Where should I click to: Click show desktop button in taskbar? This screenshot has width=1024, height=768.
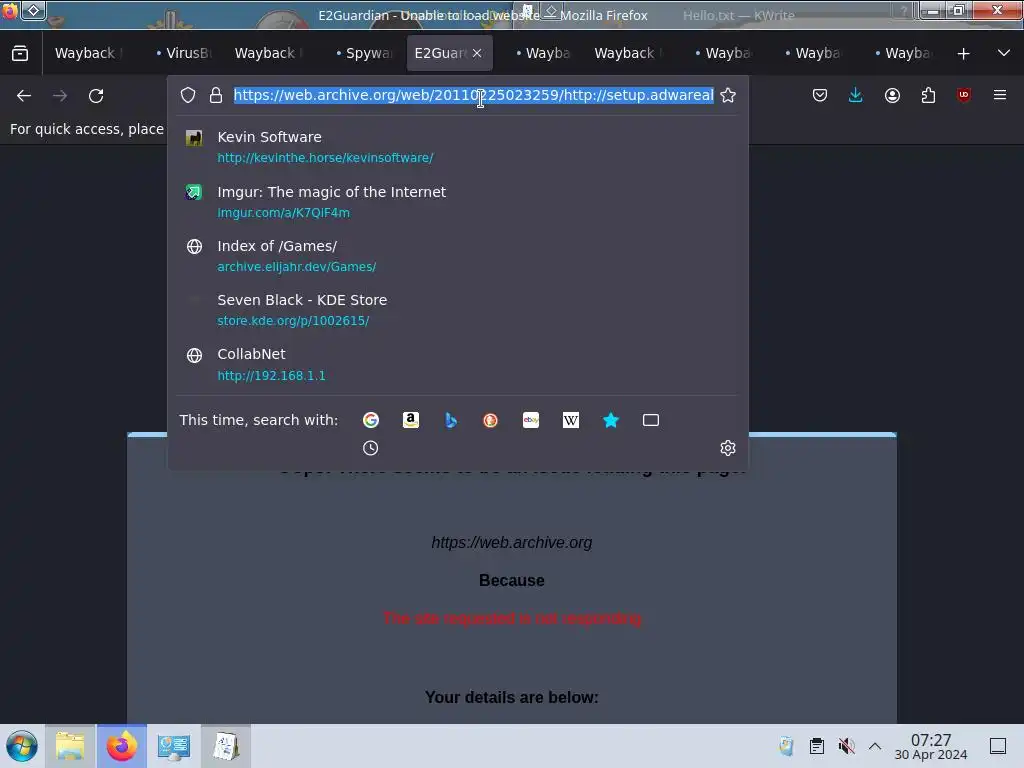click(x=998, y=746)
